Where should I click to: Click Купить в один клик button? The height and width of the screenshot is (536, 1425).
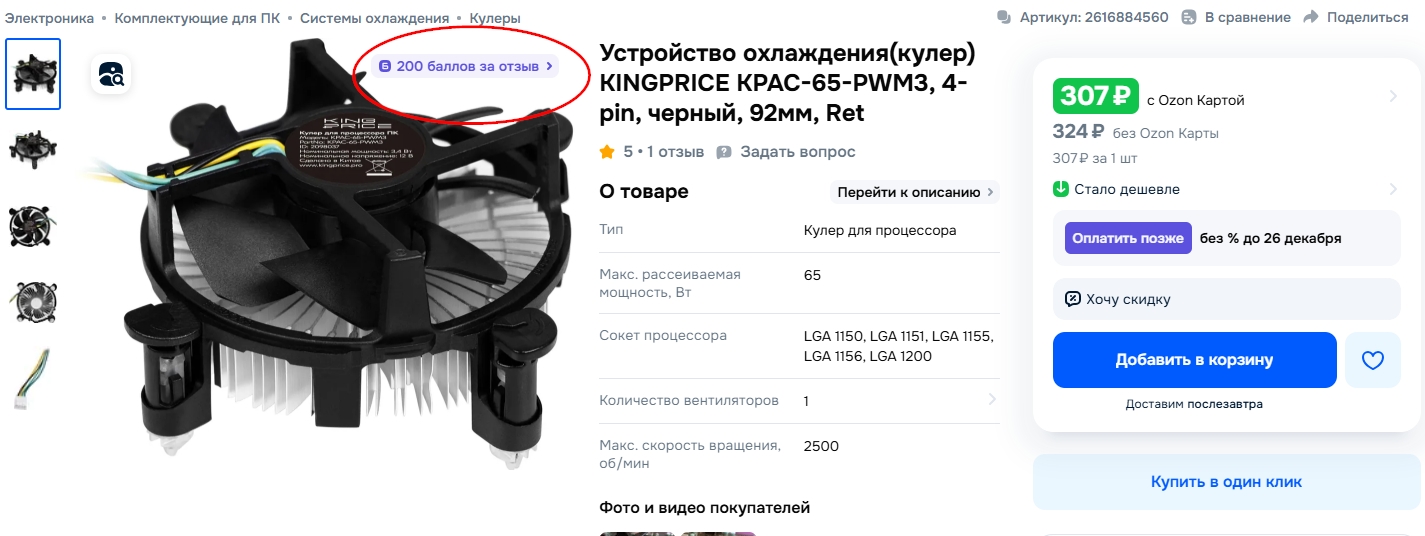tap(1227, 482)
